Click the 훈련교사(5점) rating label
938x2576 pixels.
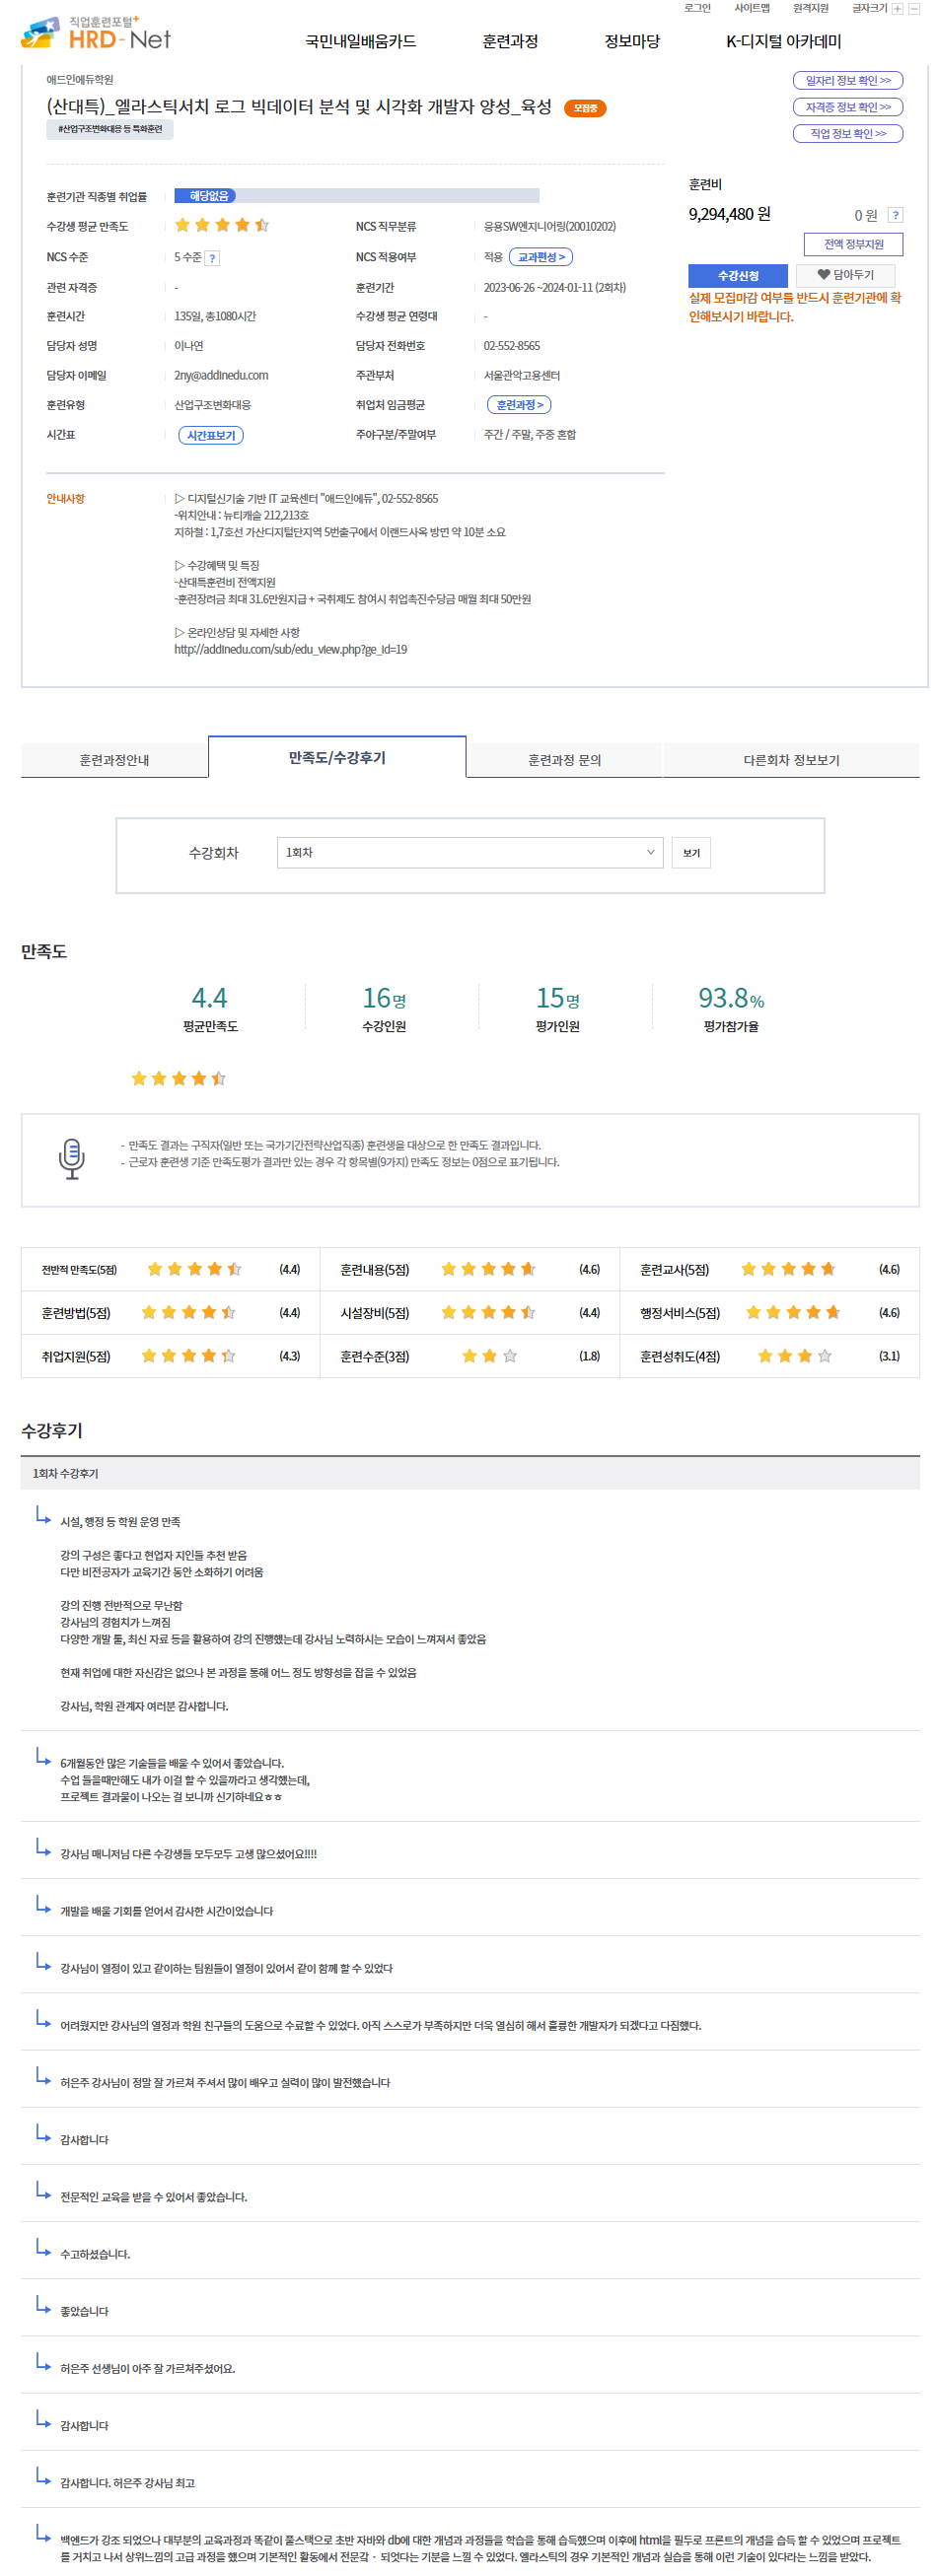click(x=674, y=1270)
